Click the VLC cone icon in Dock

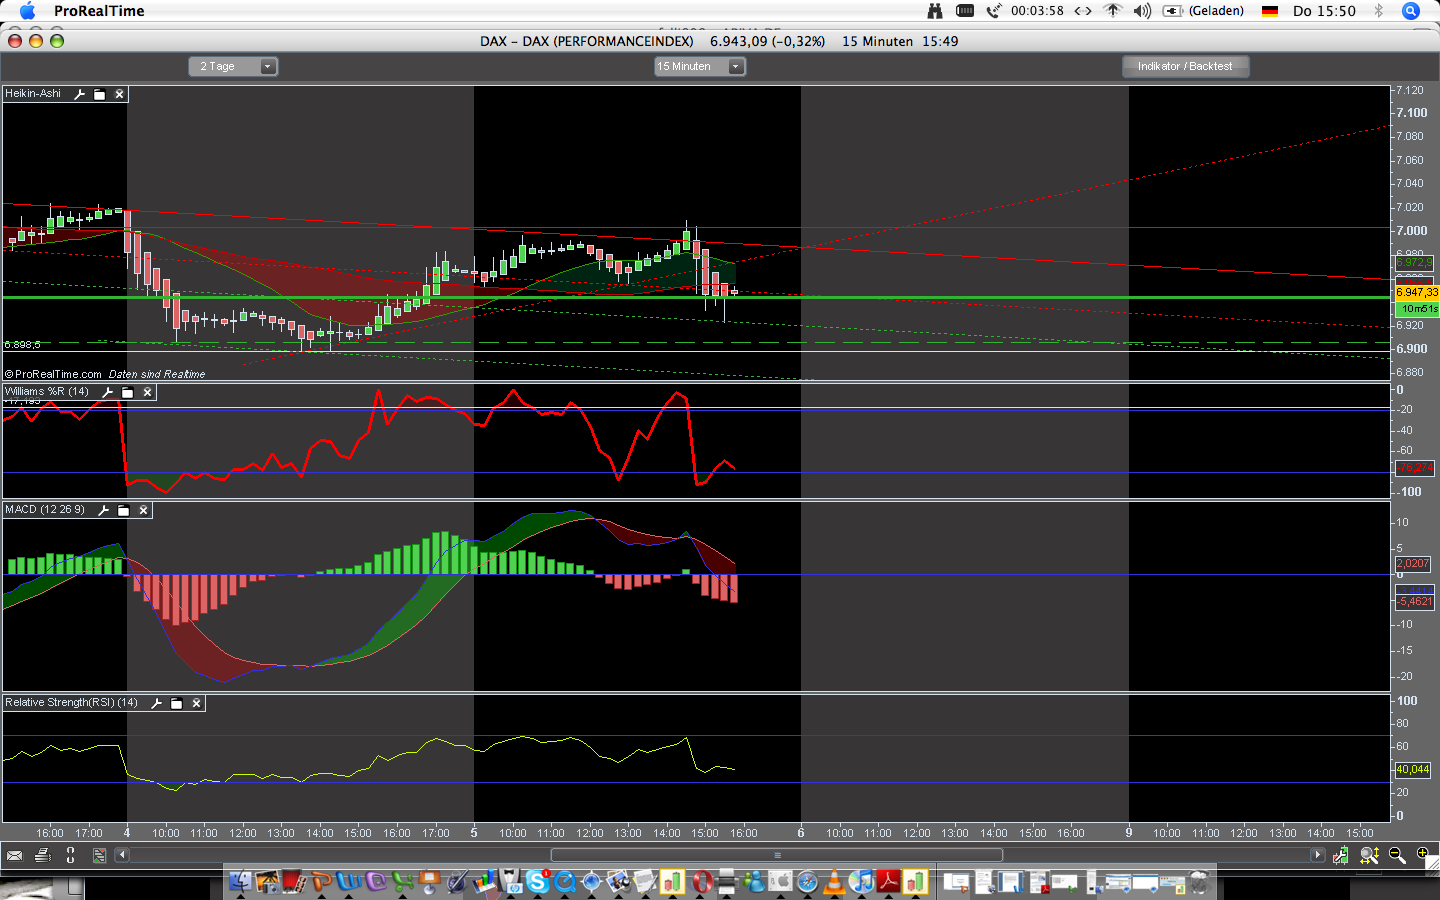pyautogui.click(x=834, y=881)
